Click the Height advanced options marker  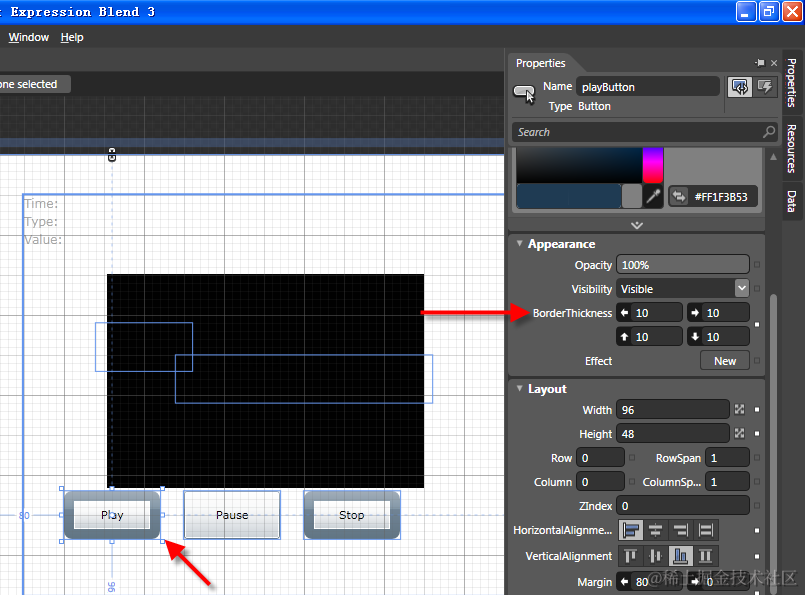(757, 433)
